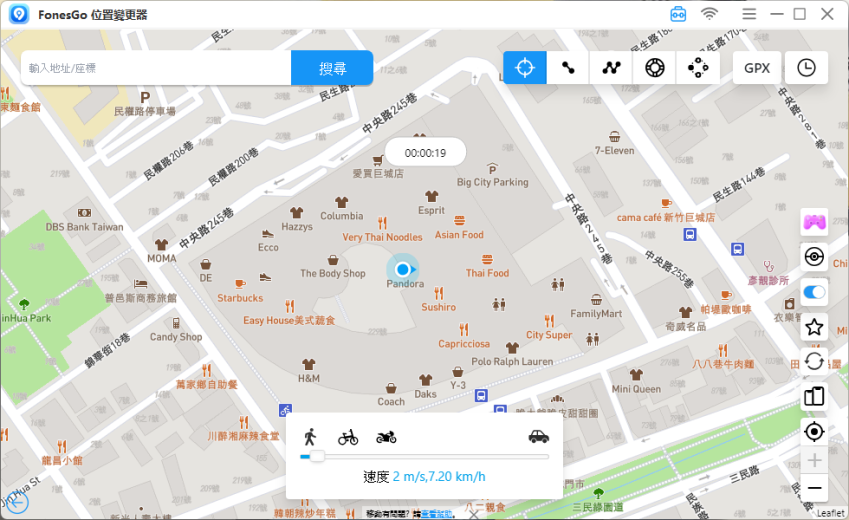849x520 pixels.
Task: Select car speed icon
Action: (539, 437)
